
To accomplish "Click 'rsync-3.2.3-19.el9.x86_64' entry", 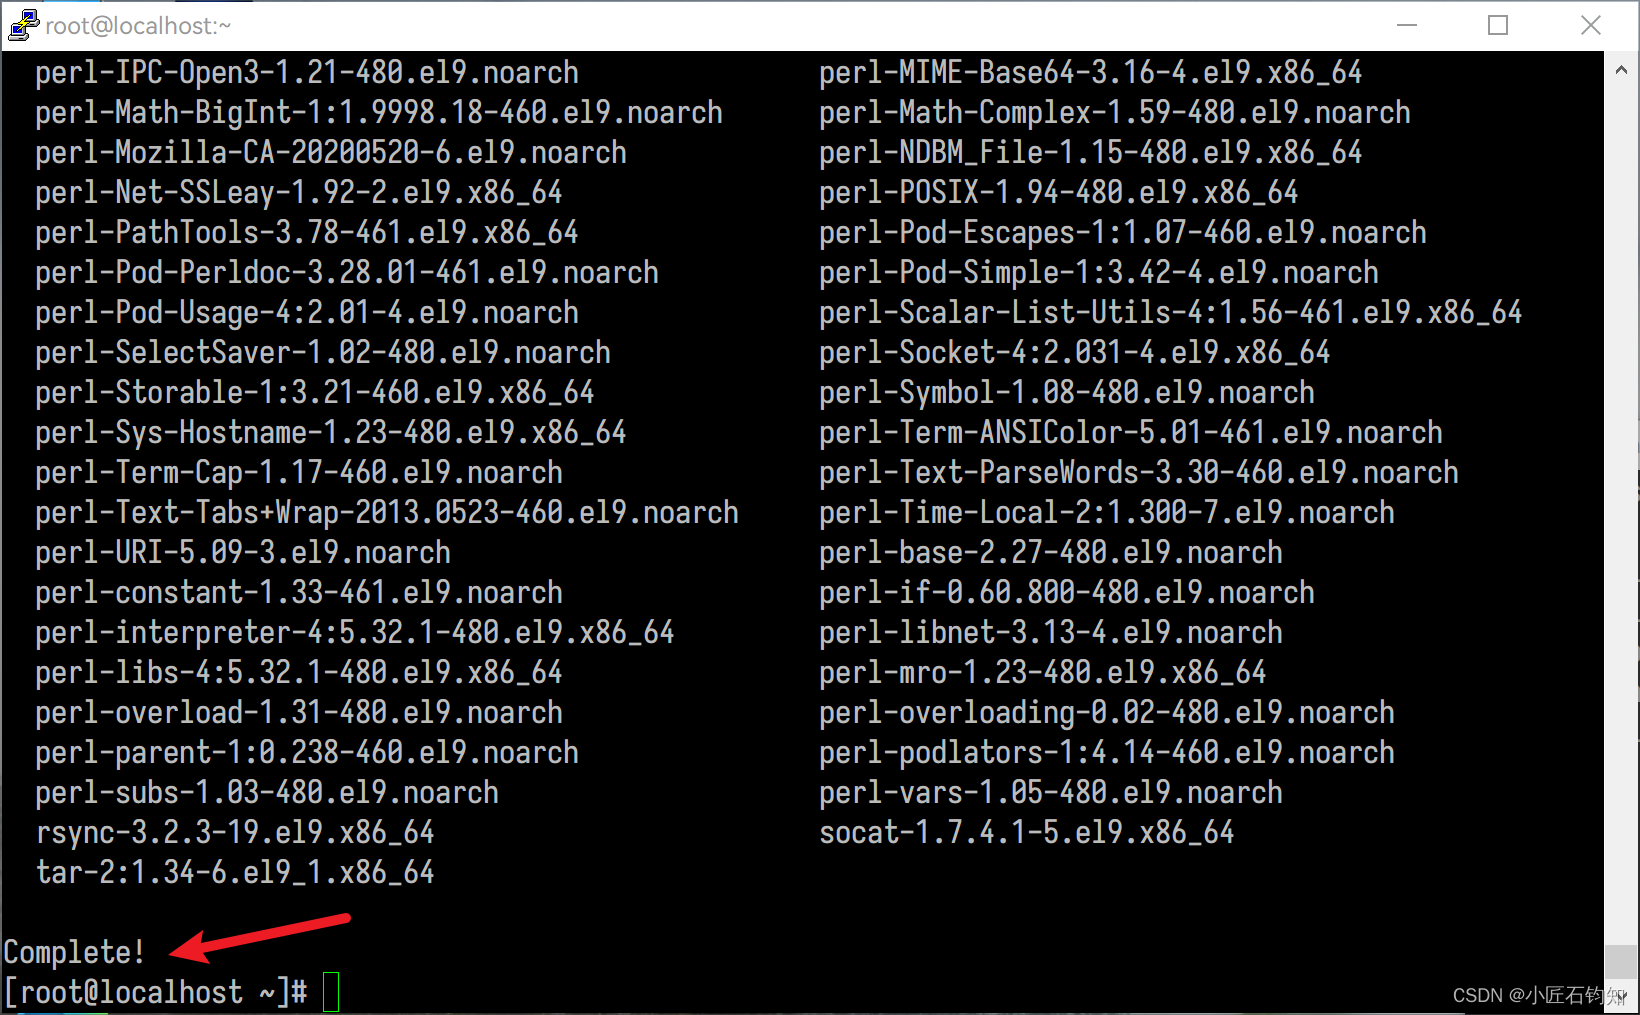I will point(235,833).
